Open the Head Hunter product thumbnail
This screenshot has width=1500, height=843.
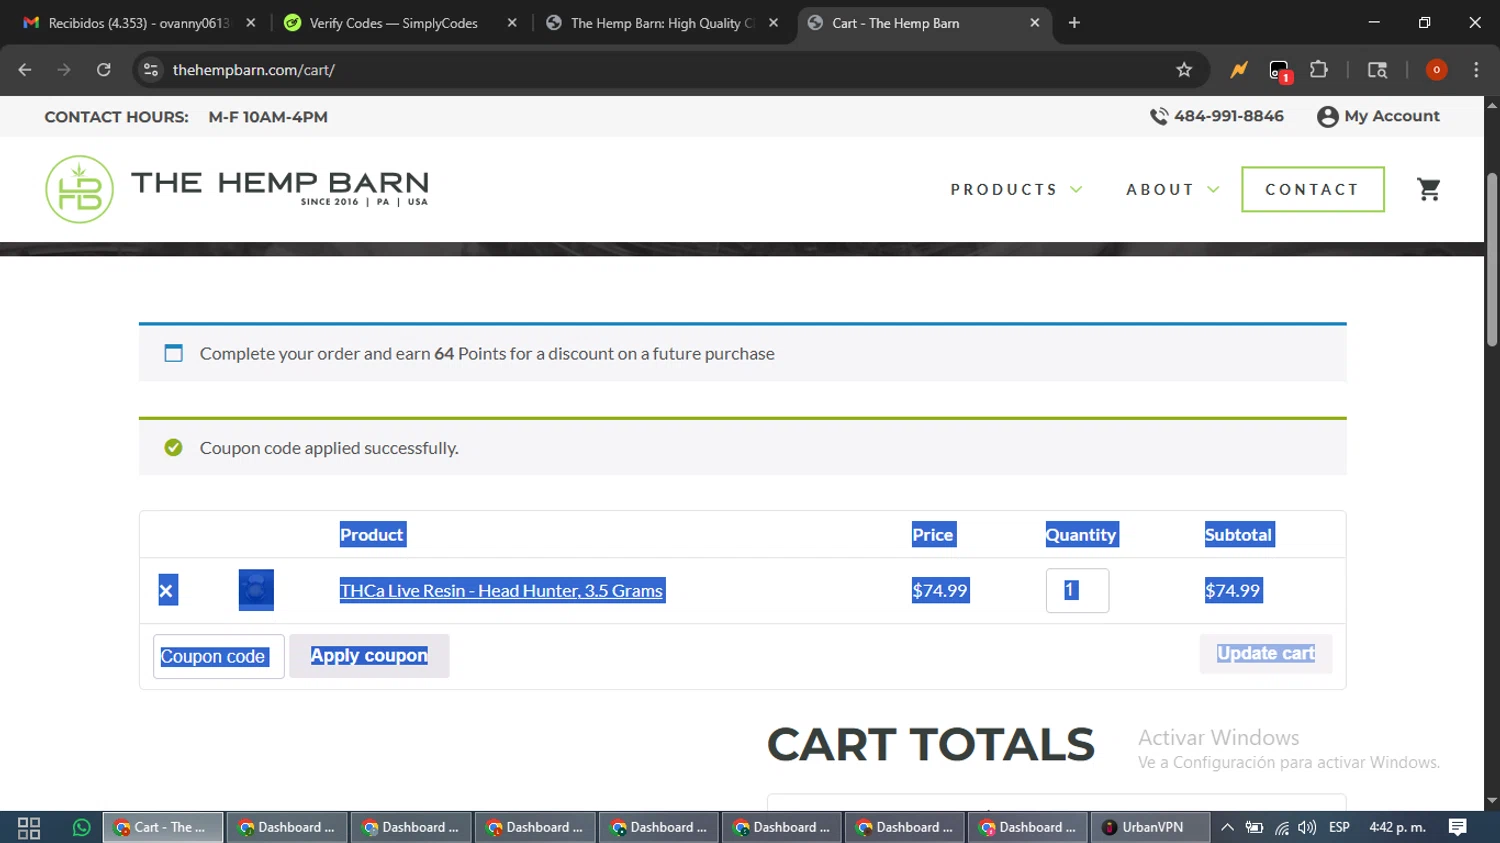point(256,590)
